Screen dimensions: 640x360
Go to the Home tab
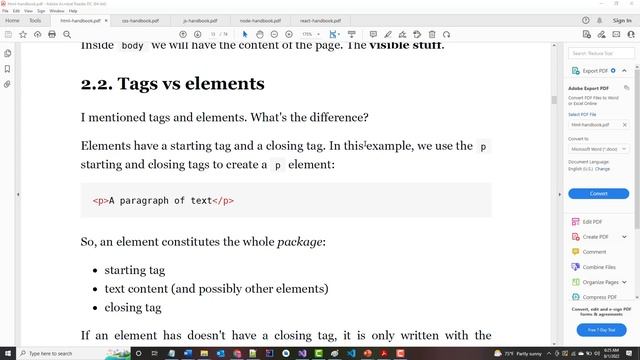[12, 21]
